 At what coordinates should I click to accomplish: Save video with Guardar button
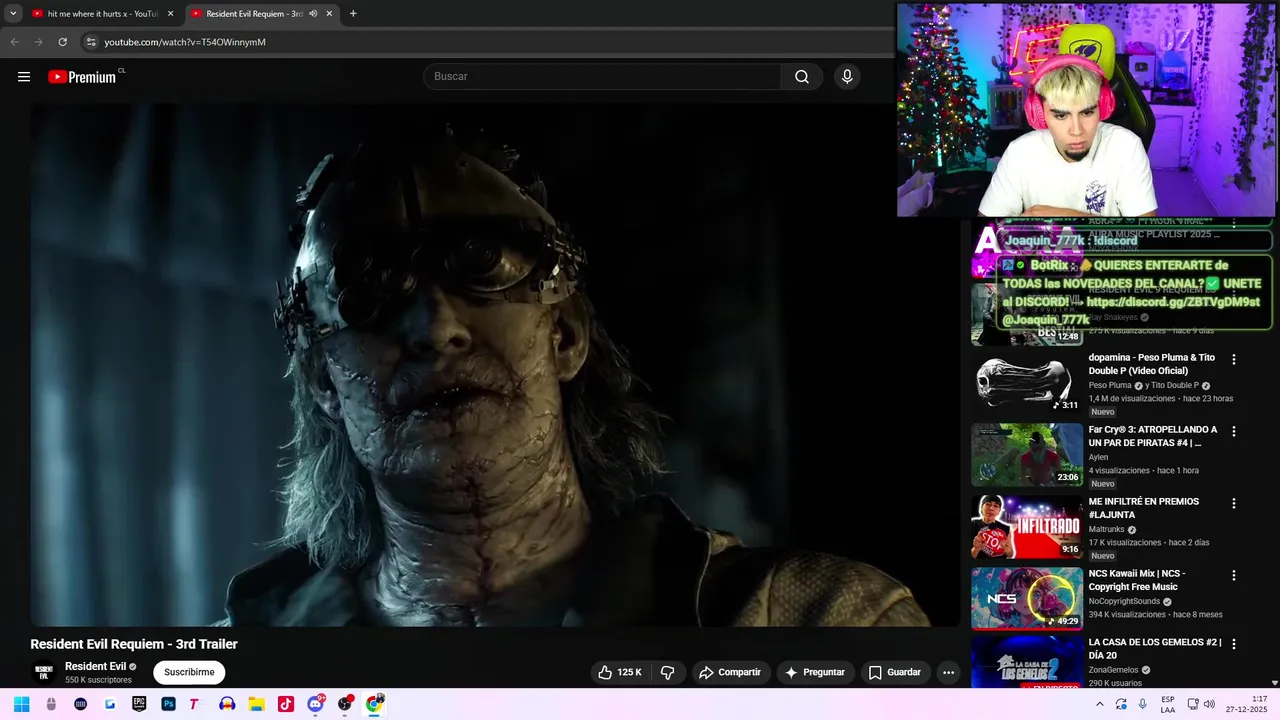click(894, 672)
